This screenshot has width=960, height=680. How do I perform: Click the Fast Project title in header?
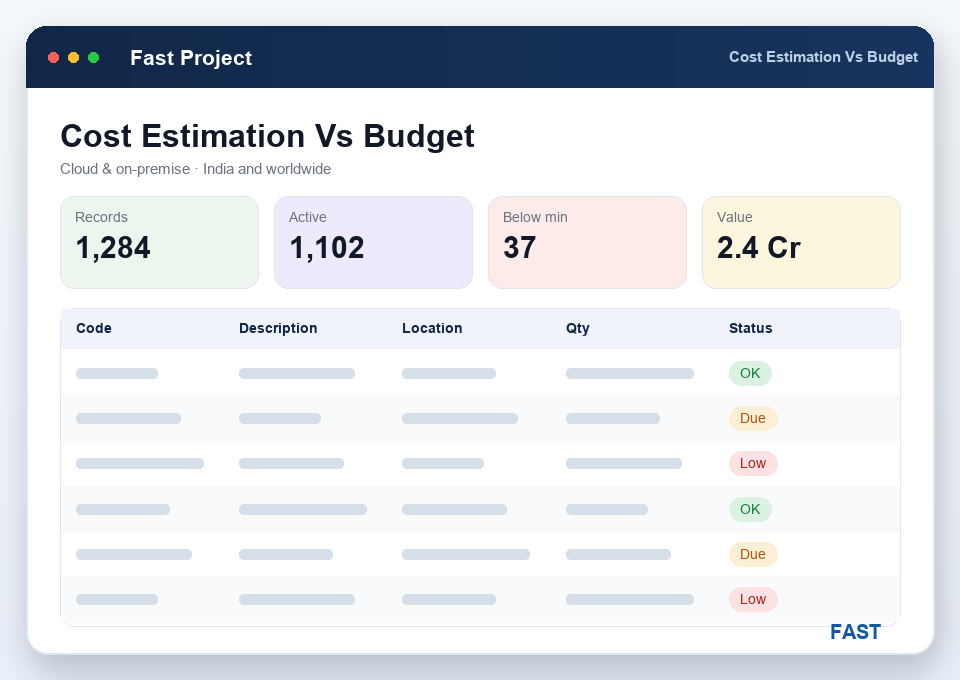pyautogui.click(x=191, y=58)
